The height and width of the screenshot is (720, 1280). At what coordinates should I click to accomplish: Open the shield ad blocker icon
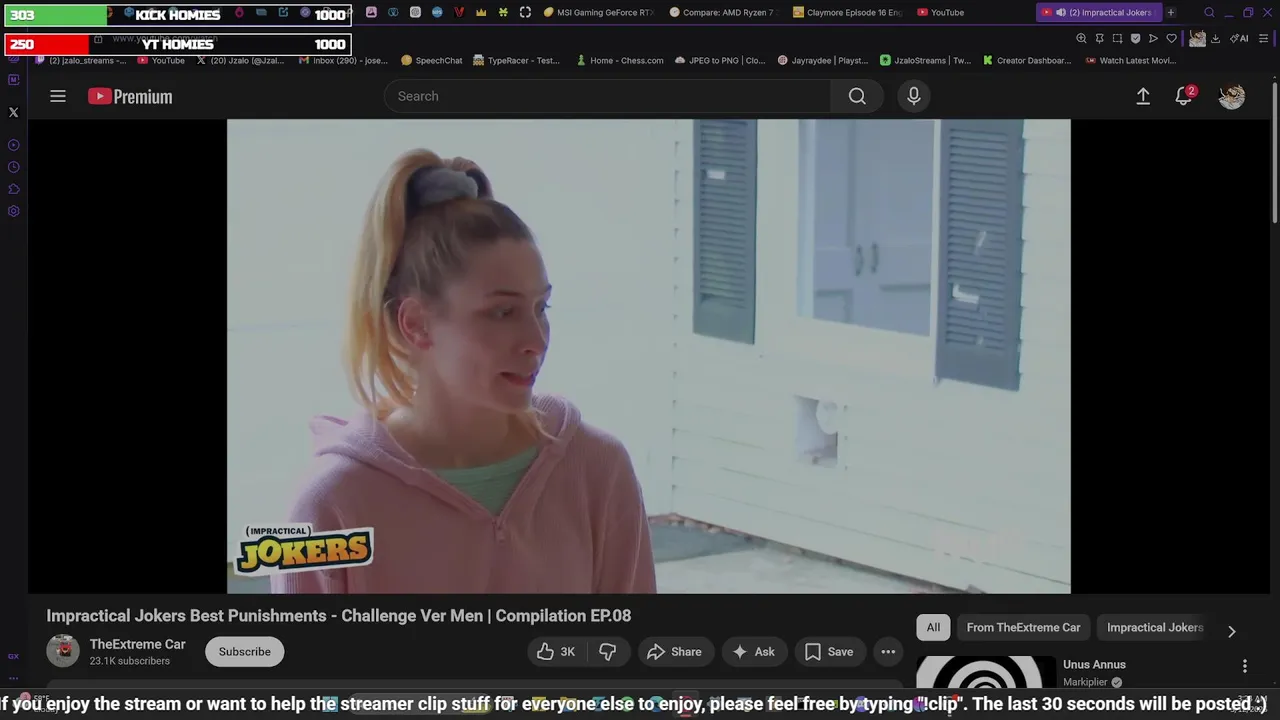pos(1135,38)
